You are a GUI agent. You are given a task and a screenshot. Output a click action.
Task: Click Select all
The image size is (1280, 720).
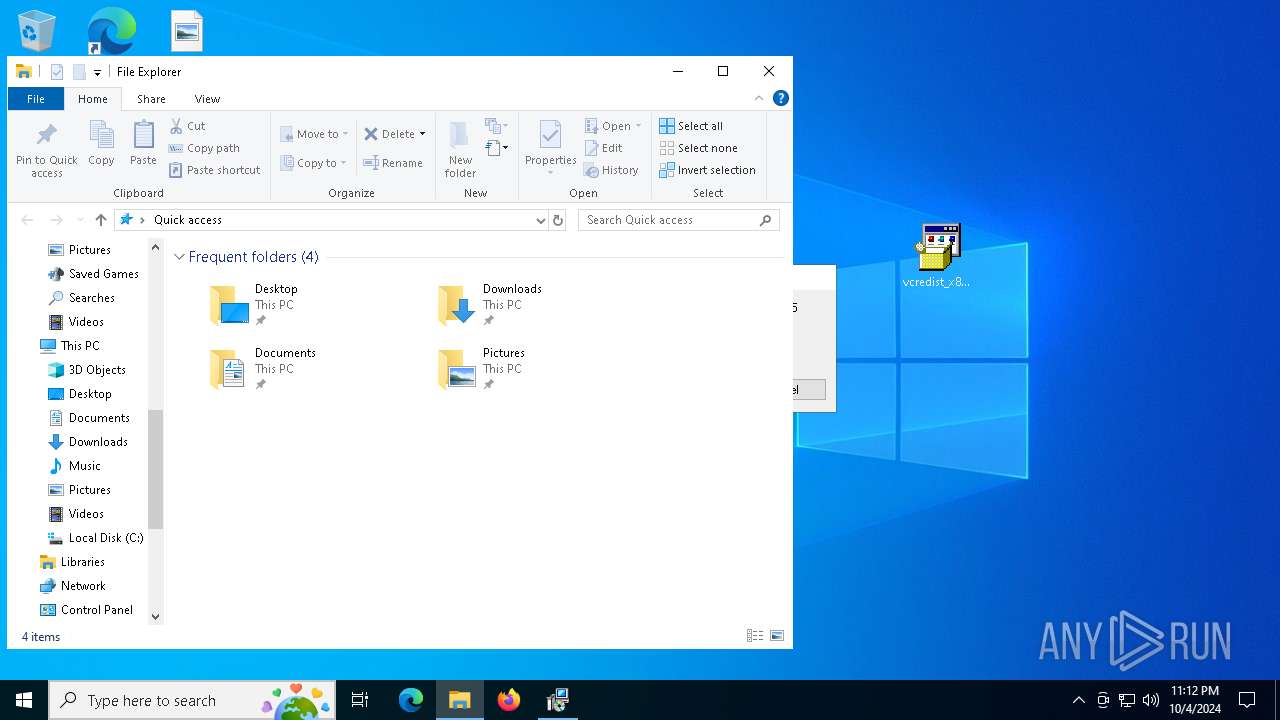coord(691,126)
